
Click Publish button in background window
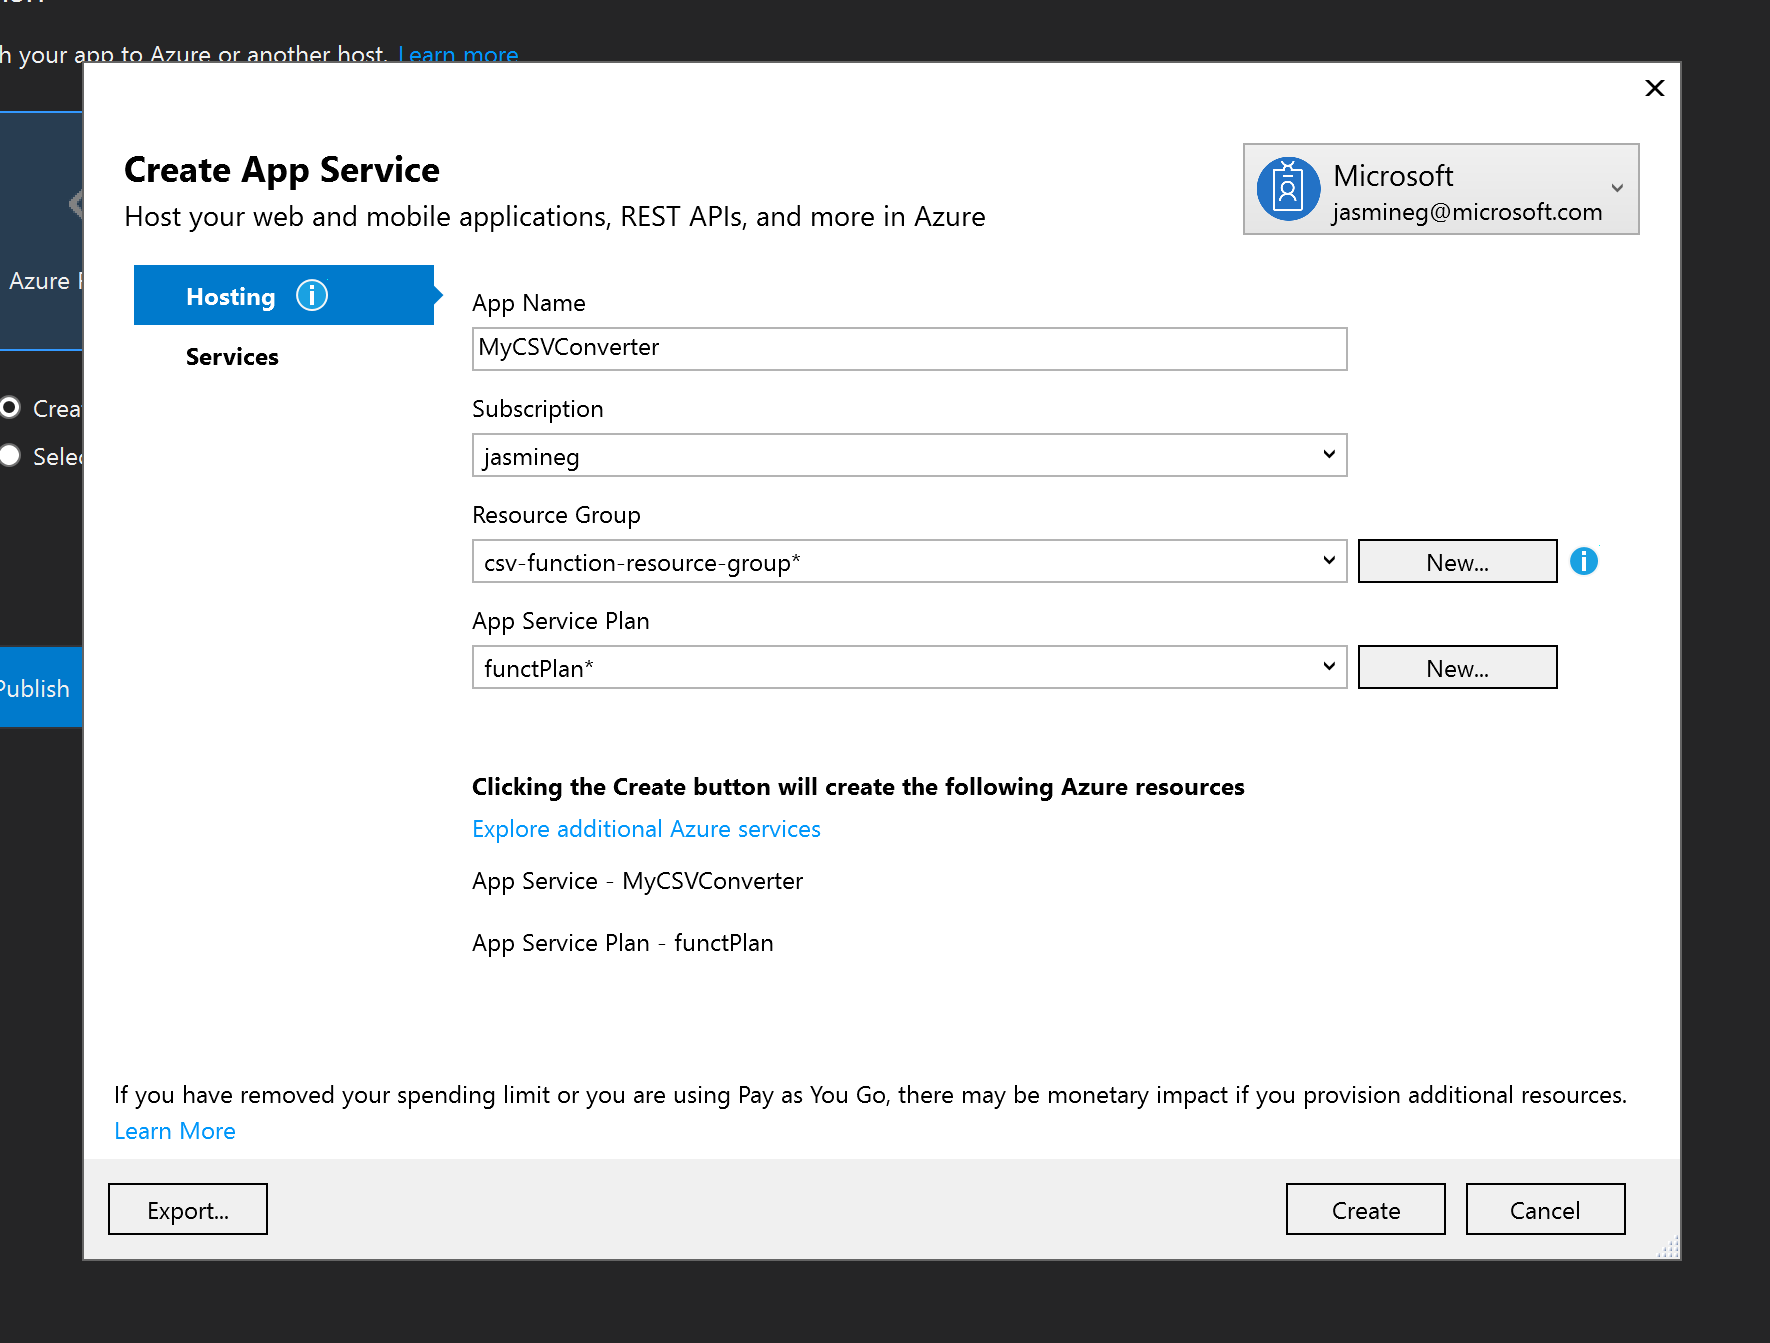[41, 687]
